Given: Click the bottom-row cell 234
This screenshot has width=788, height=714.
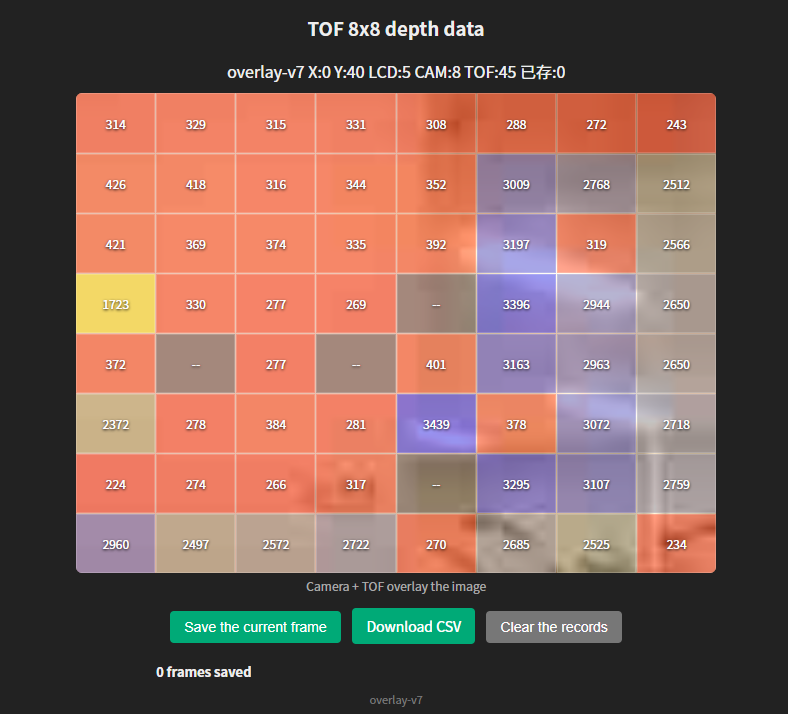Looking at the screenshot, I should [676, 544].
